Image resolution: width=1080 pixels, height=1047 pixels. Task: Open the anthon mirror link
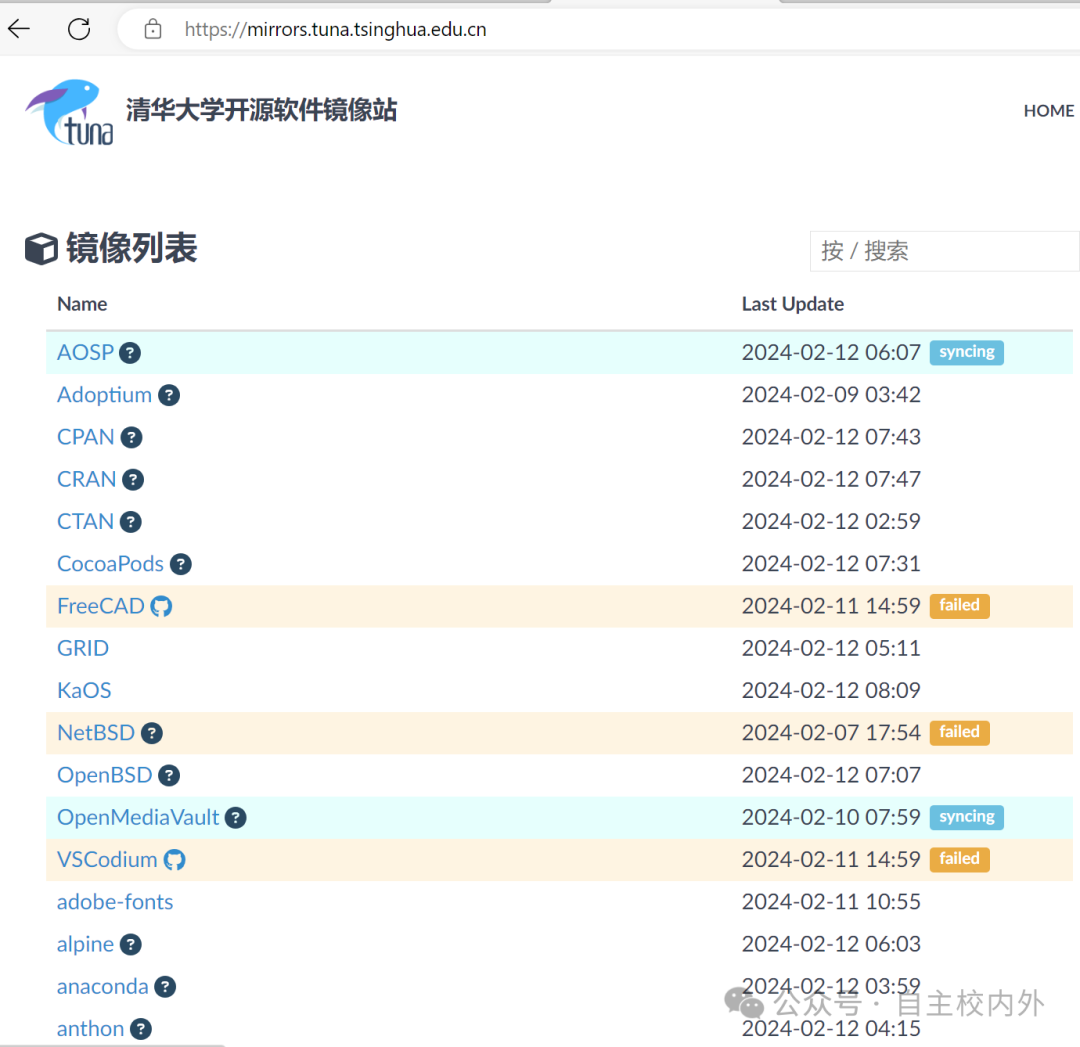(x=90, y=1029)
